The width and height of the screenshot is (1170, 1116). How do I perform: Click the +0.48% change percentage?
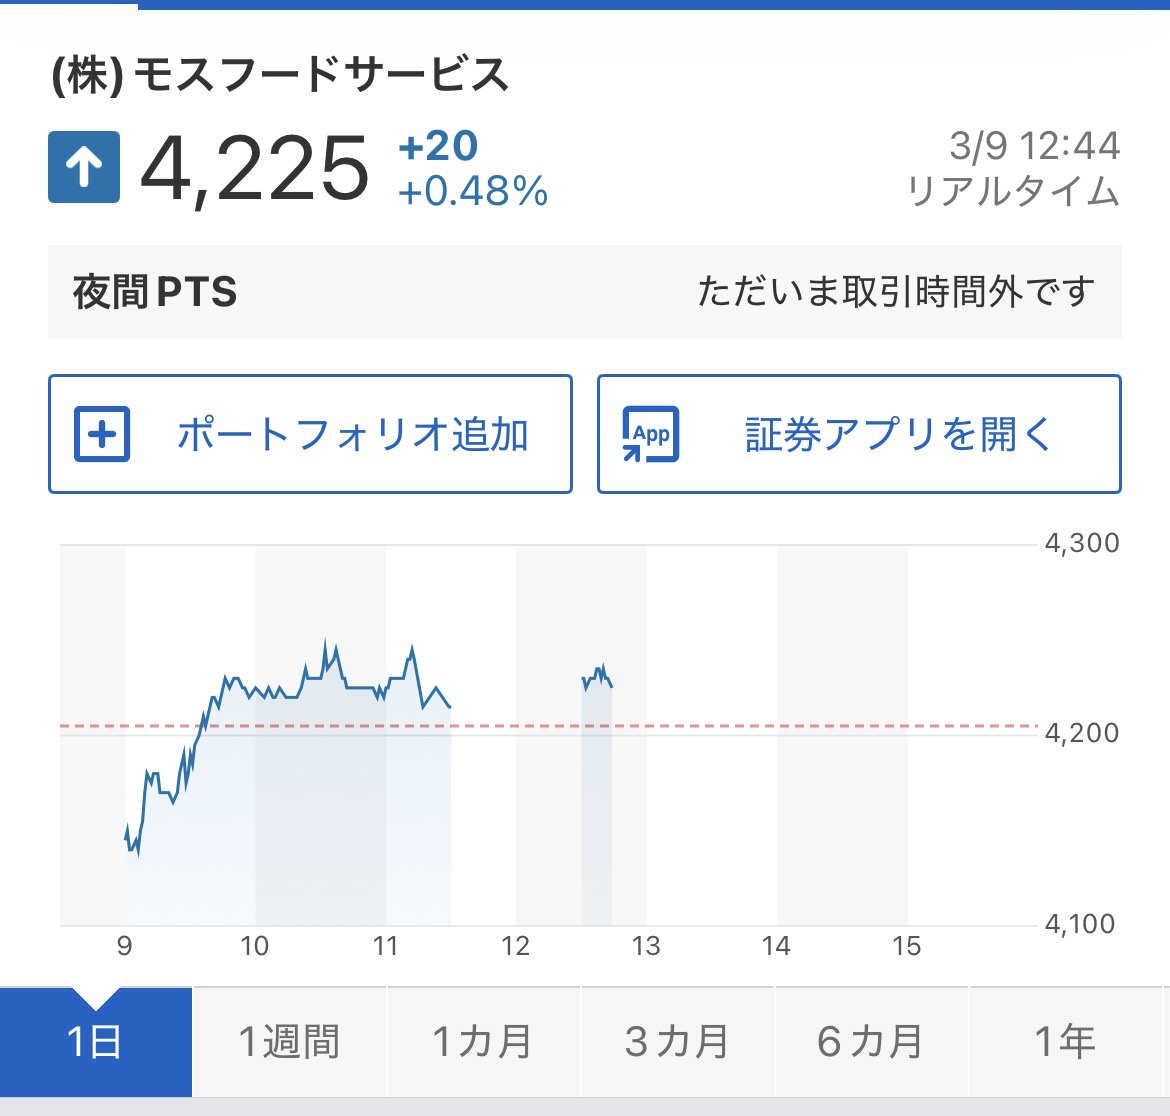473,191
